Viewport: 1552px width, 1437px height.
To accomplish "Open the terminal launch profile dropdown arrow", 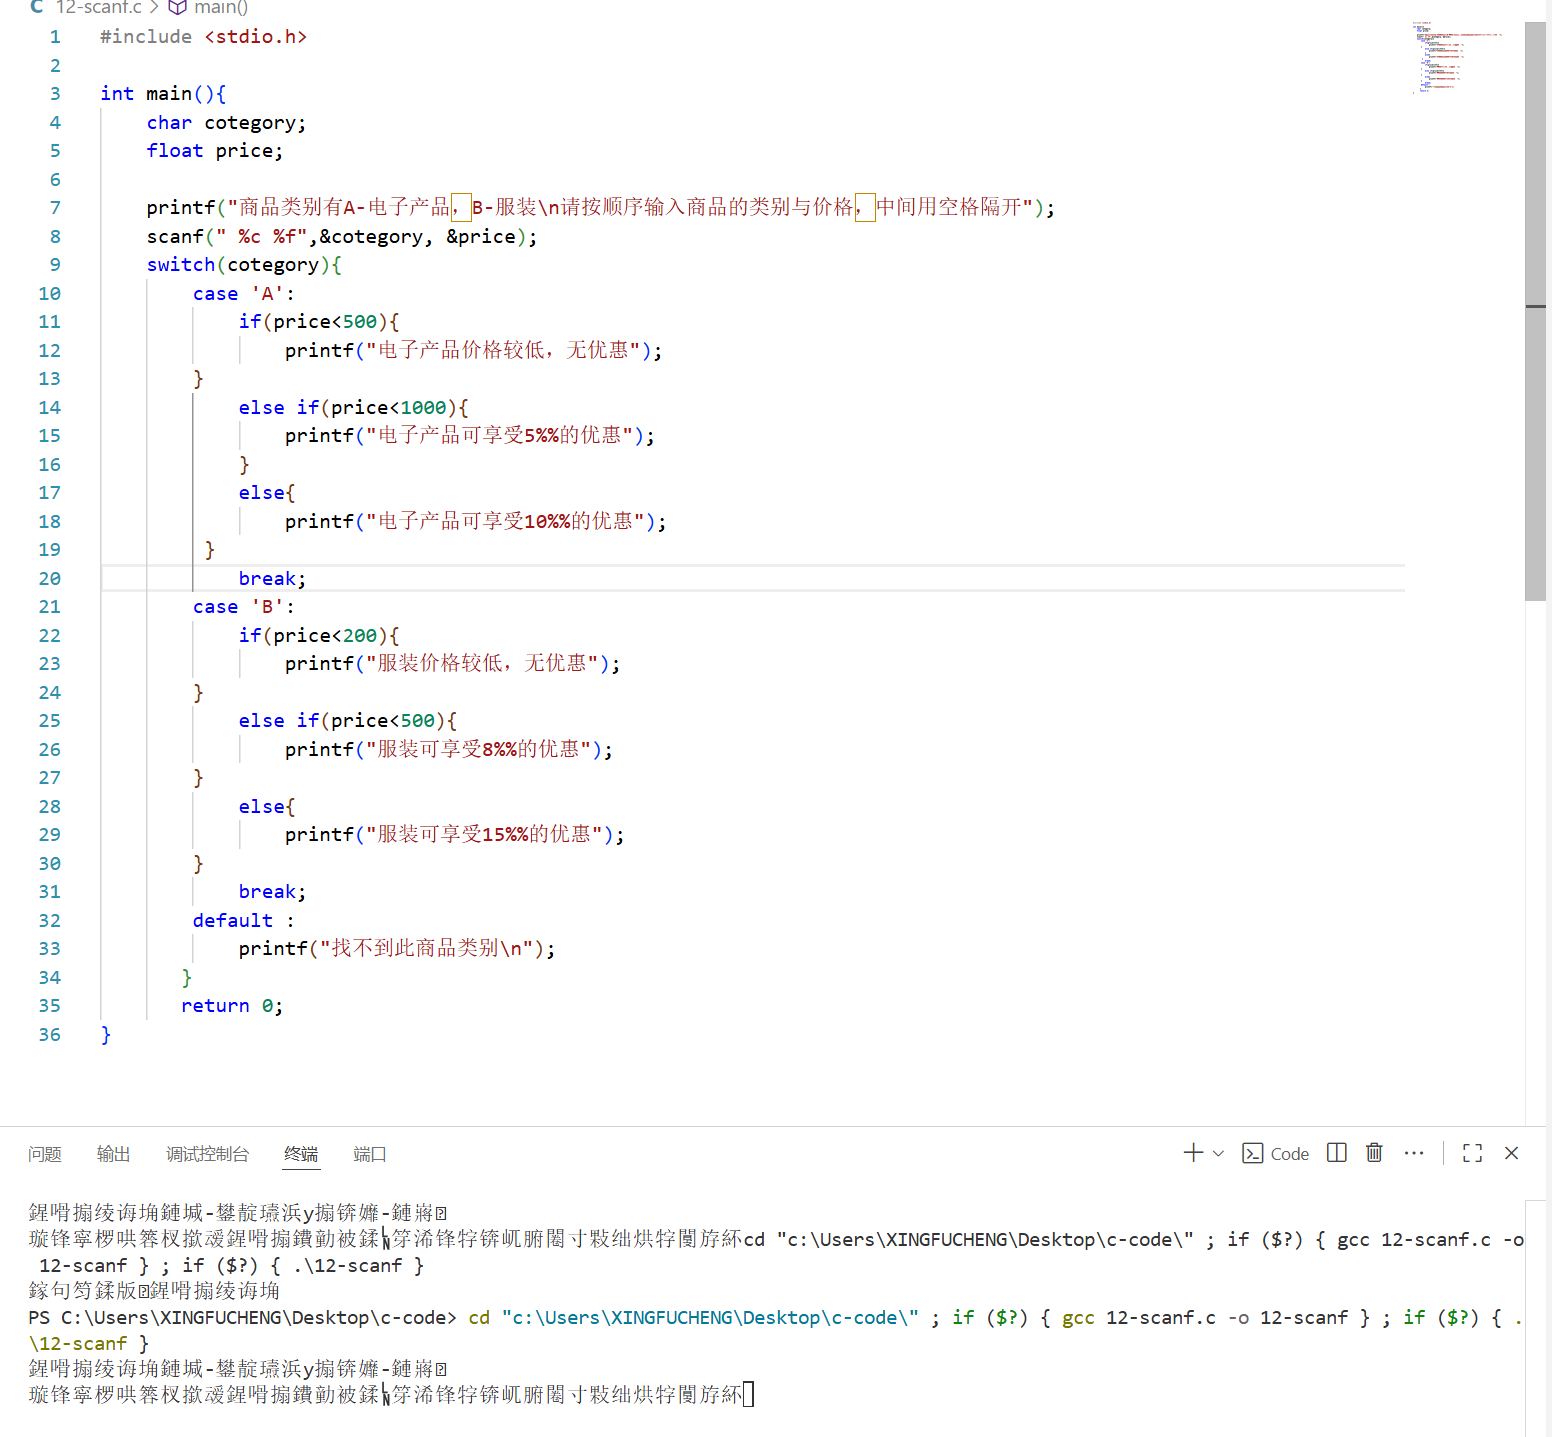I will pos(1218,1153).
